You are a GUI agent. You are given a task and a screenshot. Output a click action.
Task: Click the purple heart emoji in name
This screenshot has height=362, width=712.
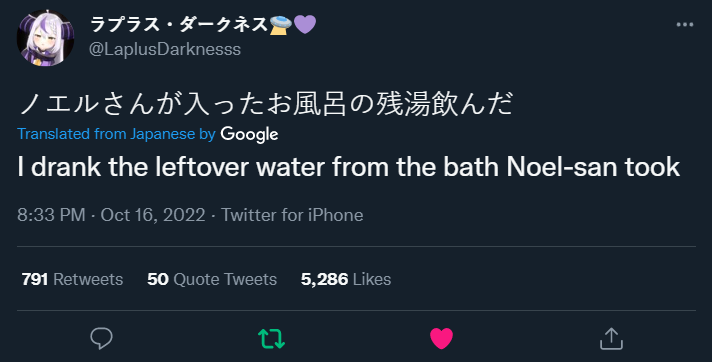pyautogui.click(x=305, y=25)
